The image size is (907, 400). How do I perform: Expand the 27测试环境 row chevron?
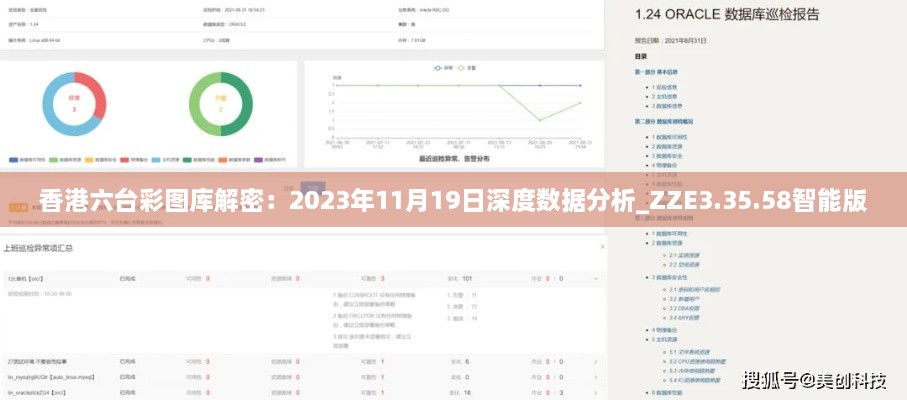point(596,362)
